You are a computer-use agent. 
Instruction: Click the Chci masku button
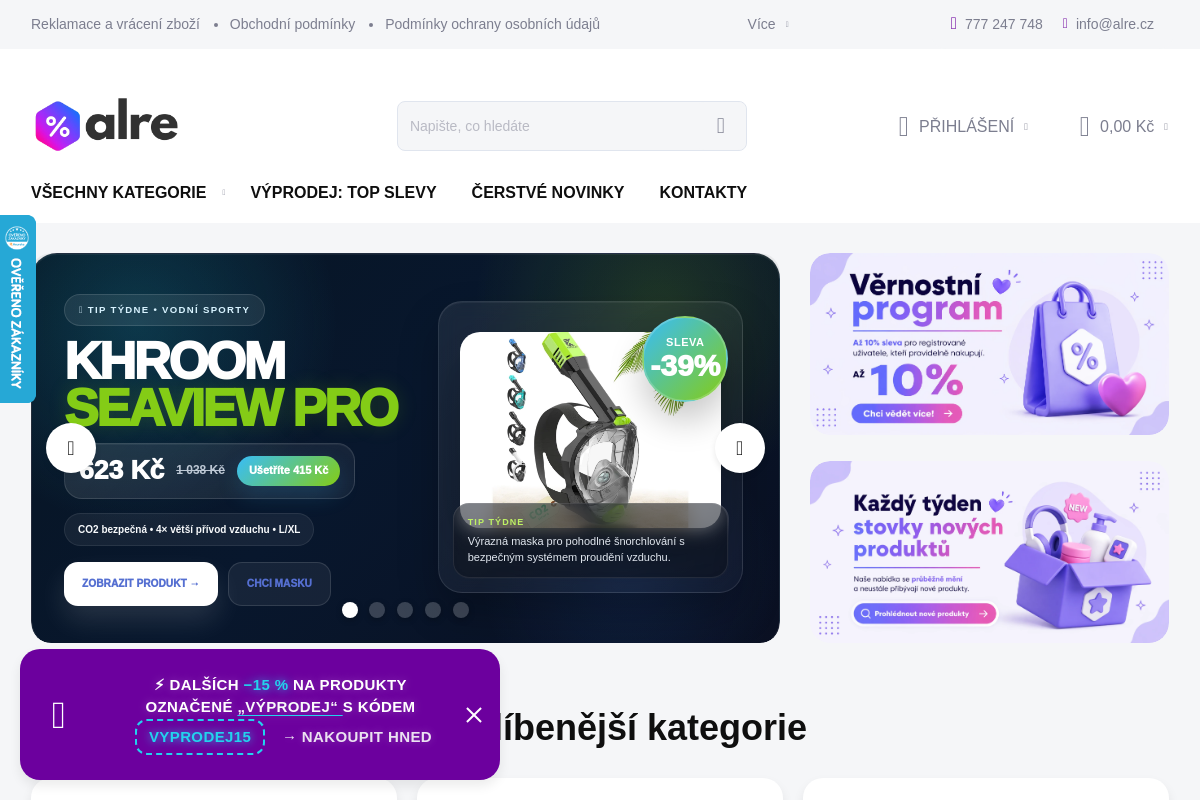(x=279, y=584)
